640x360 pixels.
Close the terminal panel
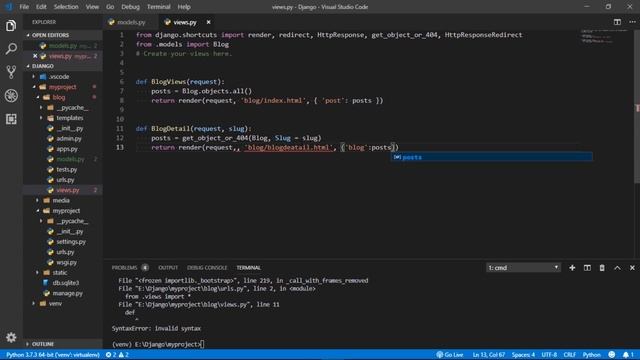coord(632,268)
